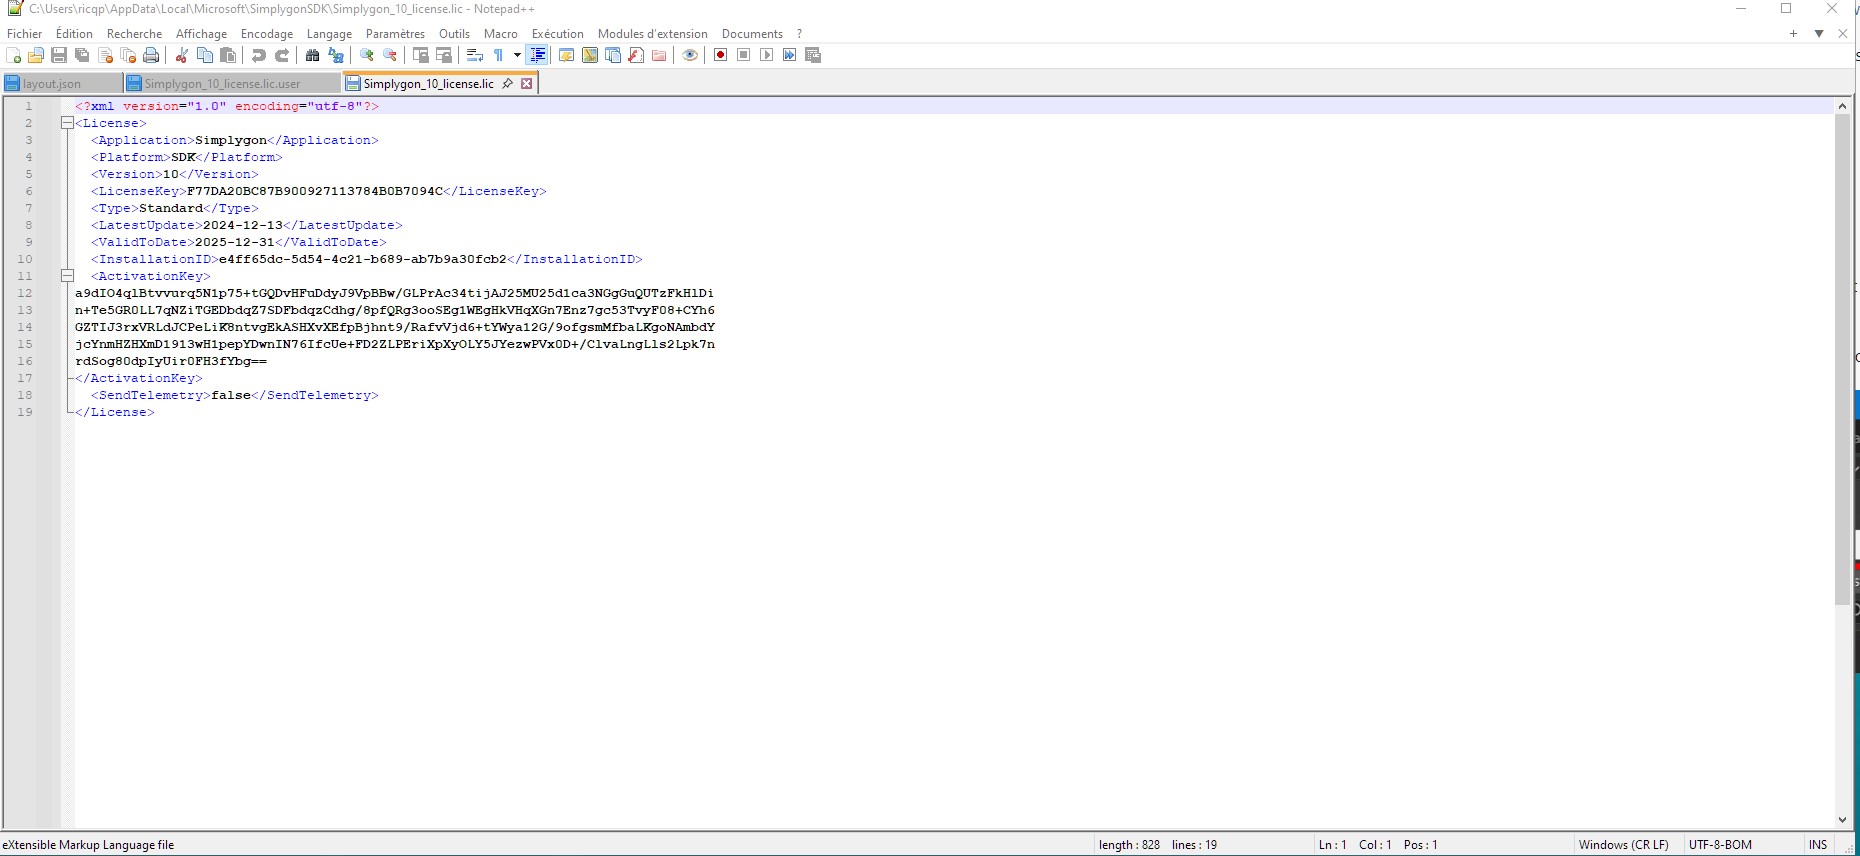
Task: Run the macro multiple times icon
Action: tap(789, 55)
